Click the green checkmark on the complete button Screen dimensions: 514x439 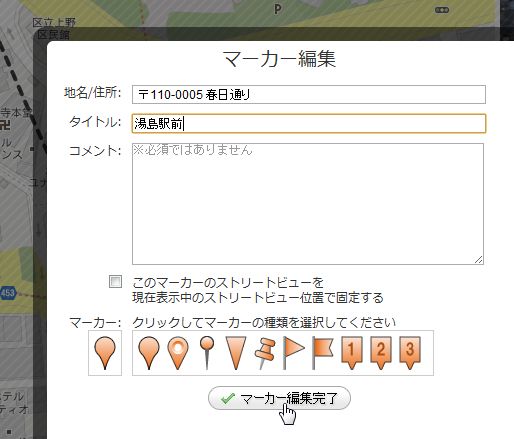[227, 398]
